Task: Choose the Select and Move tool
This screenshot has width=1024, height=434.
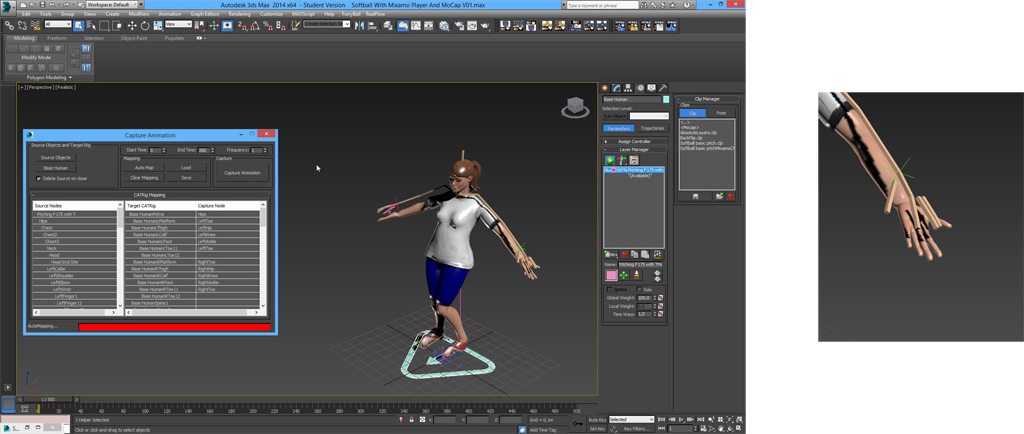Action: tap(132, 25)
